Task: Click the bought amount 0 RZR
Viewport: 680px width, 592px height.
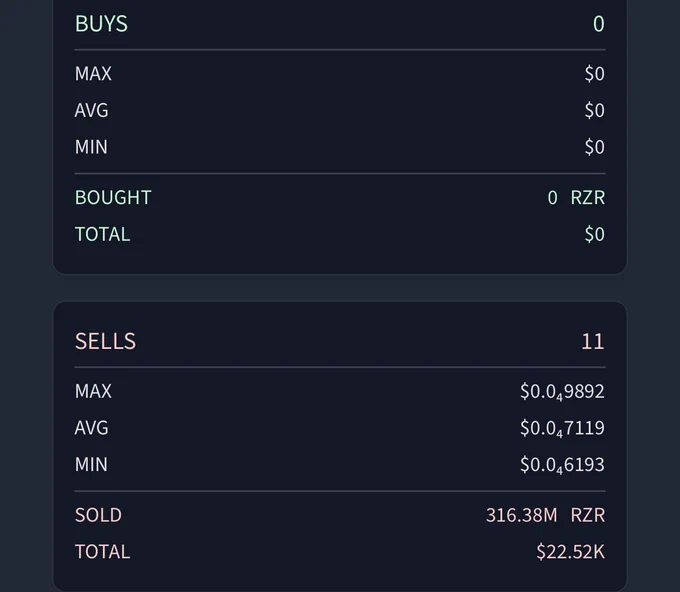Action: [576, 197]
